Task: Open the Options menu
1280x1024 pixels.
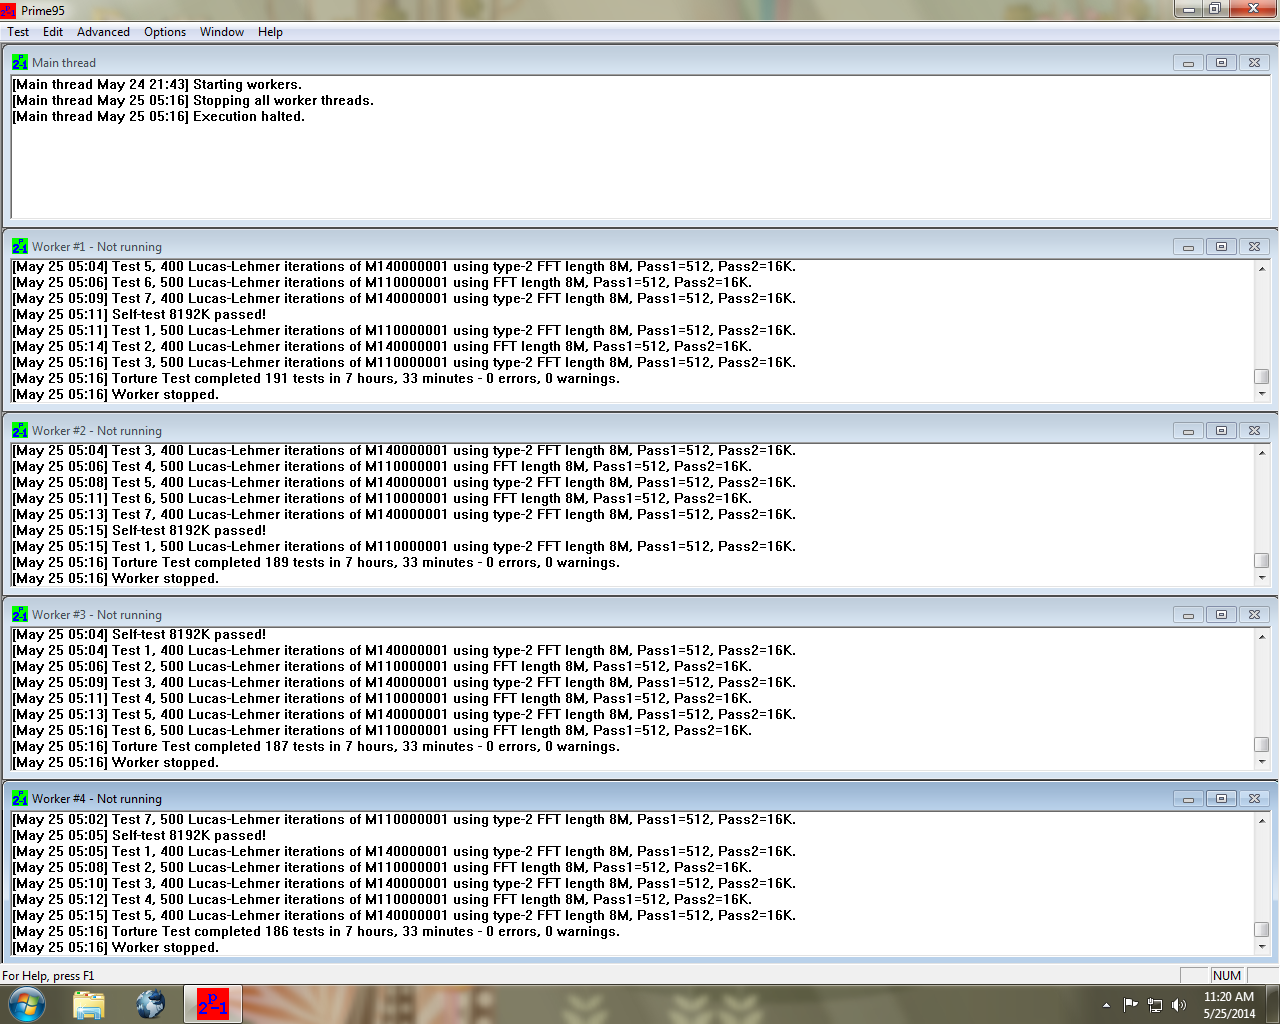Action: click(165, 32)
